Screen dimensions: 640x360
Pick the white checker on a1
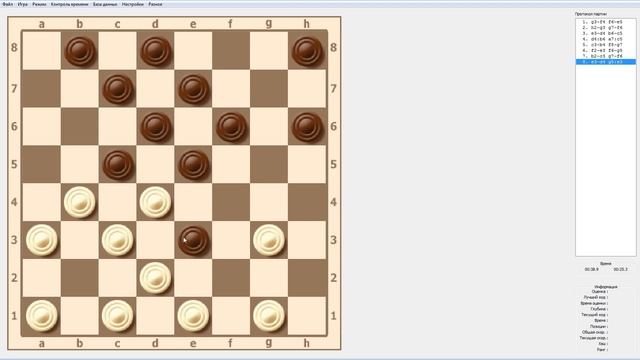pyautogui.click(x=42, y=316)
